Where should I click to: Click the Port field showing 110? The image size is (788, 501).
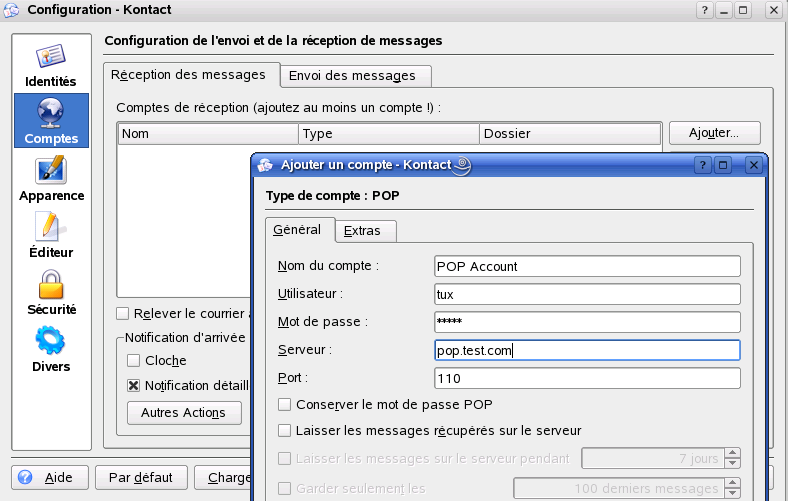[x=587, y=378]
